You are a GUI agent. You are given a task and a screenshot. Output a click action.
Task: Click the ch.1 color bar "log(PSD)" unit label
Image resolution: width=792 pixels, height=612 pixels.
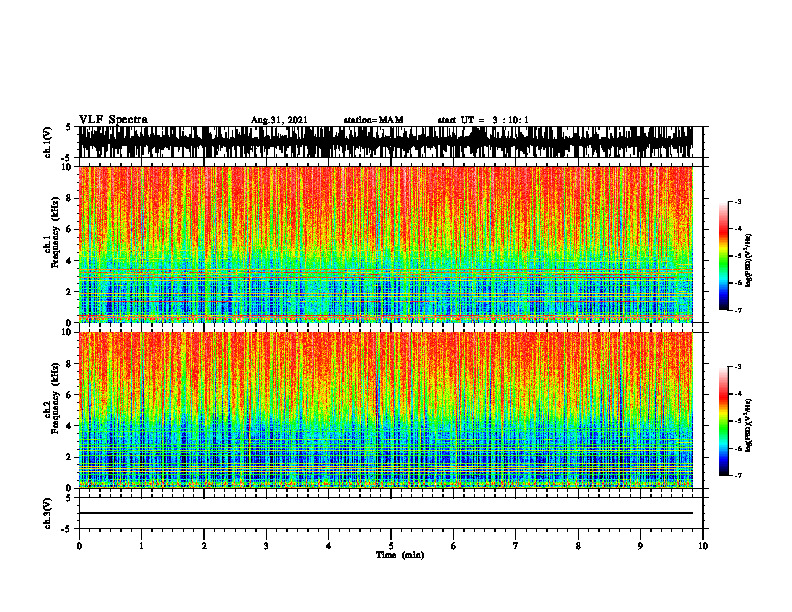click(750, 260)
